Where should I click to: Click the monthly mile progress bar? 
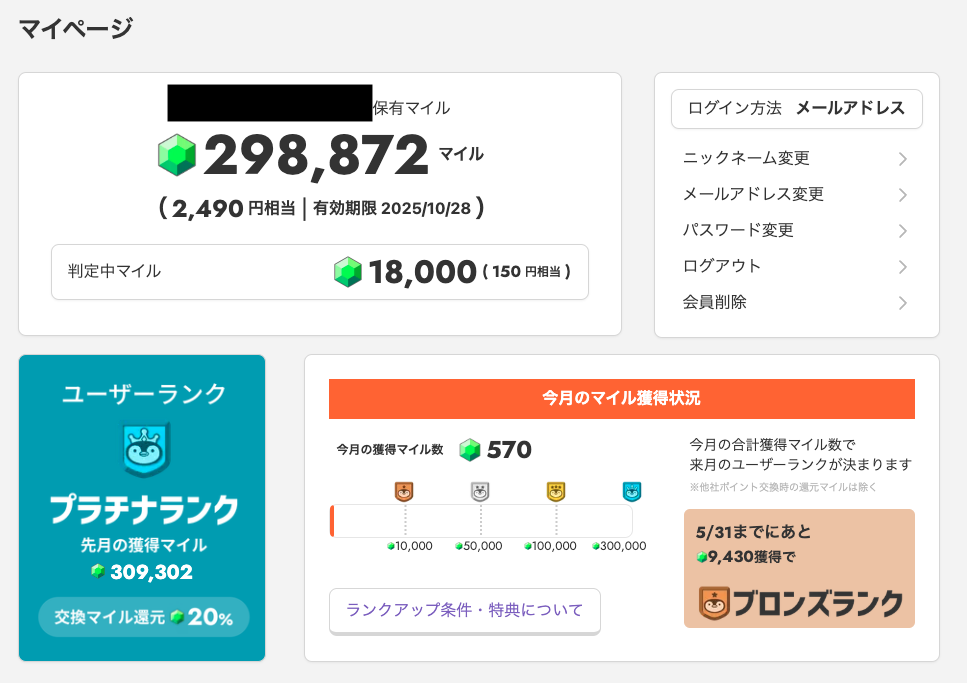click(481, 521)
